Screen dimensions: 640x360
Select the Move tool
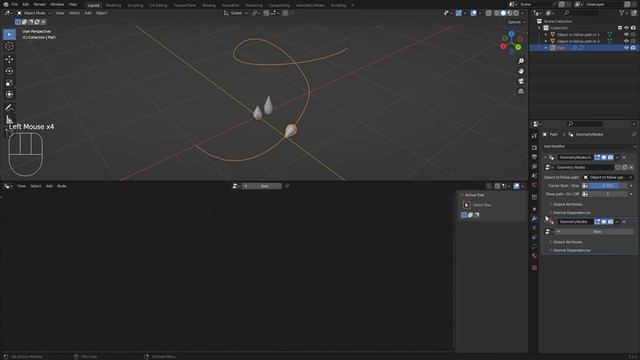(x=9, y=59)
